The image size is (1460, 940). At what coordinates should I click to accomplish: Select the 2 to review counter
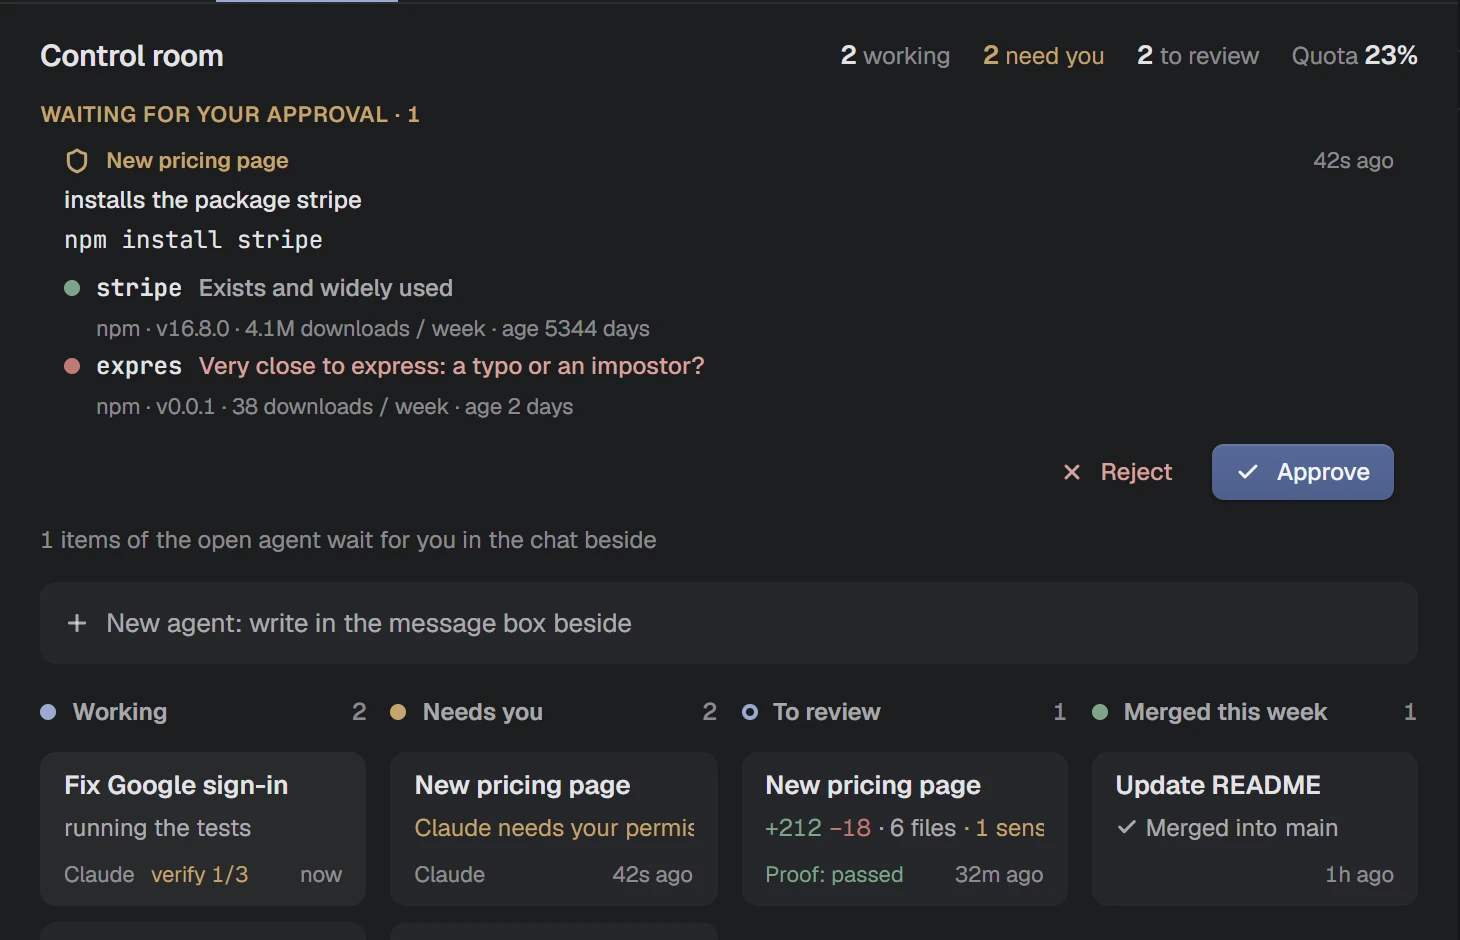(x=1198, y=56)
